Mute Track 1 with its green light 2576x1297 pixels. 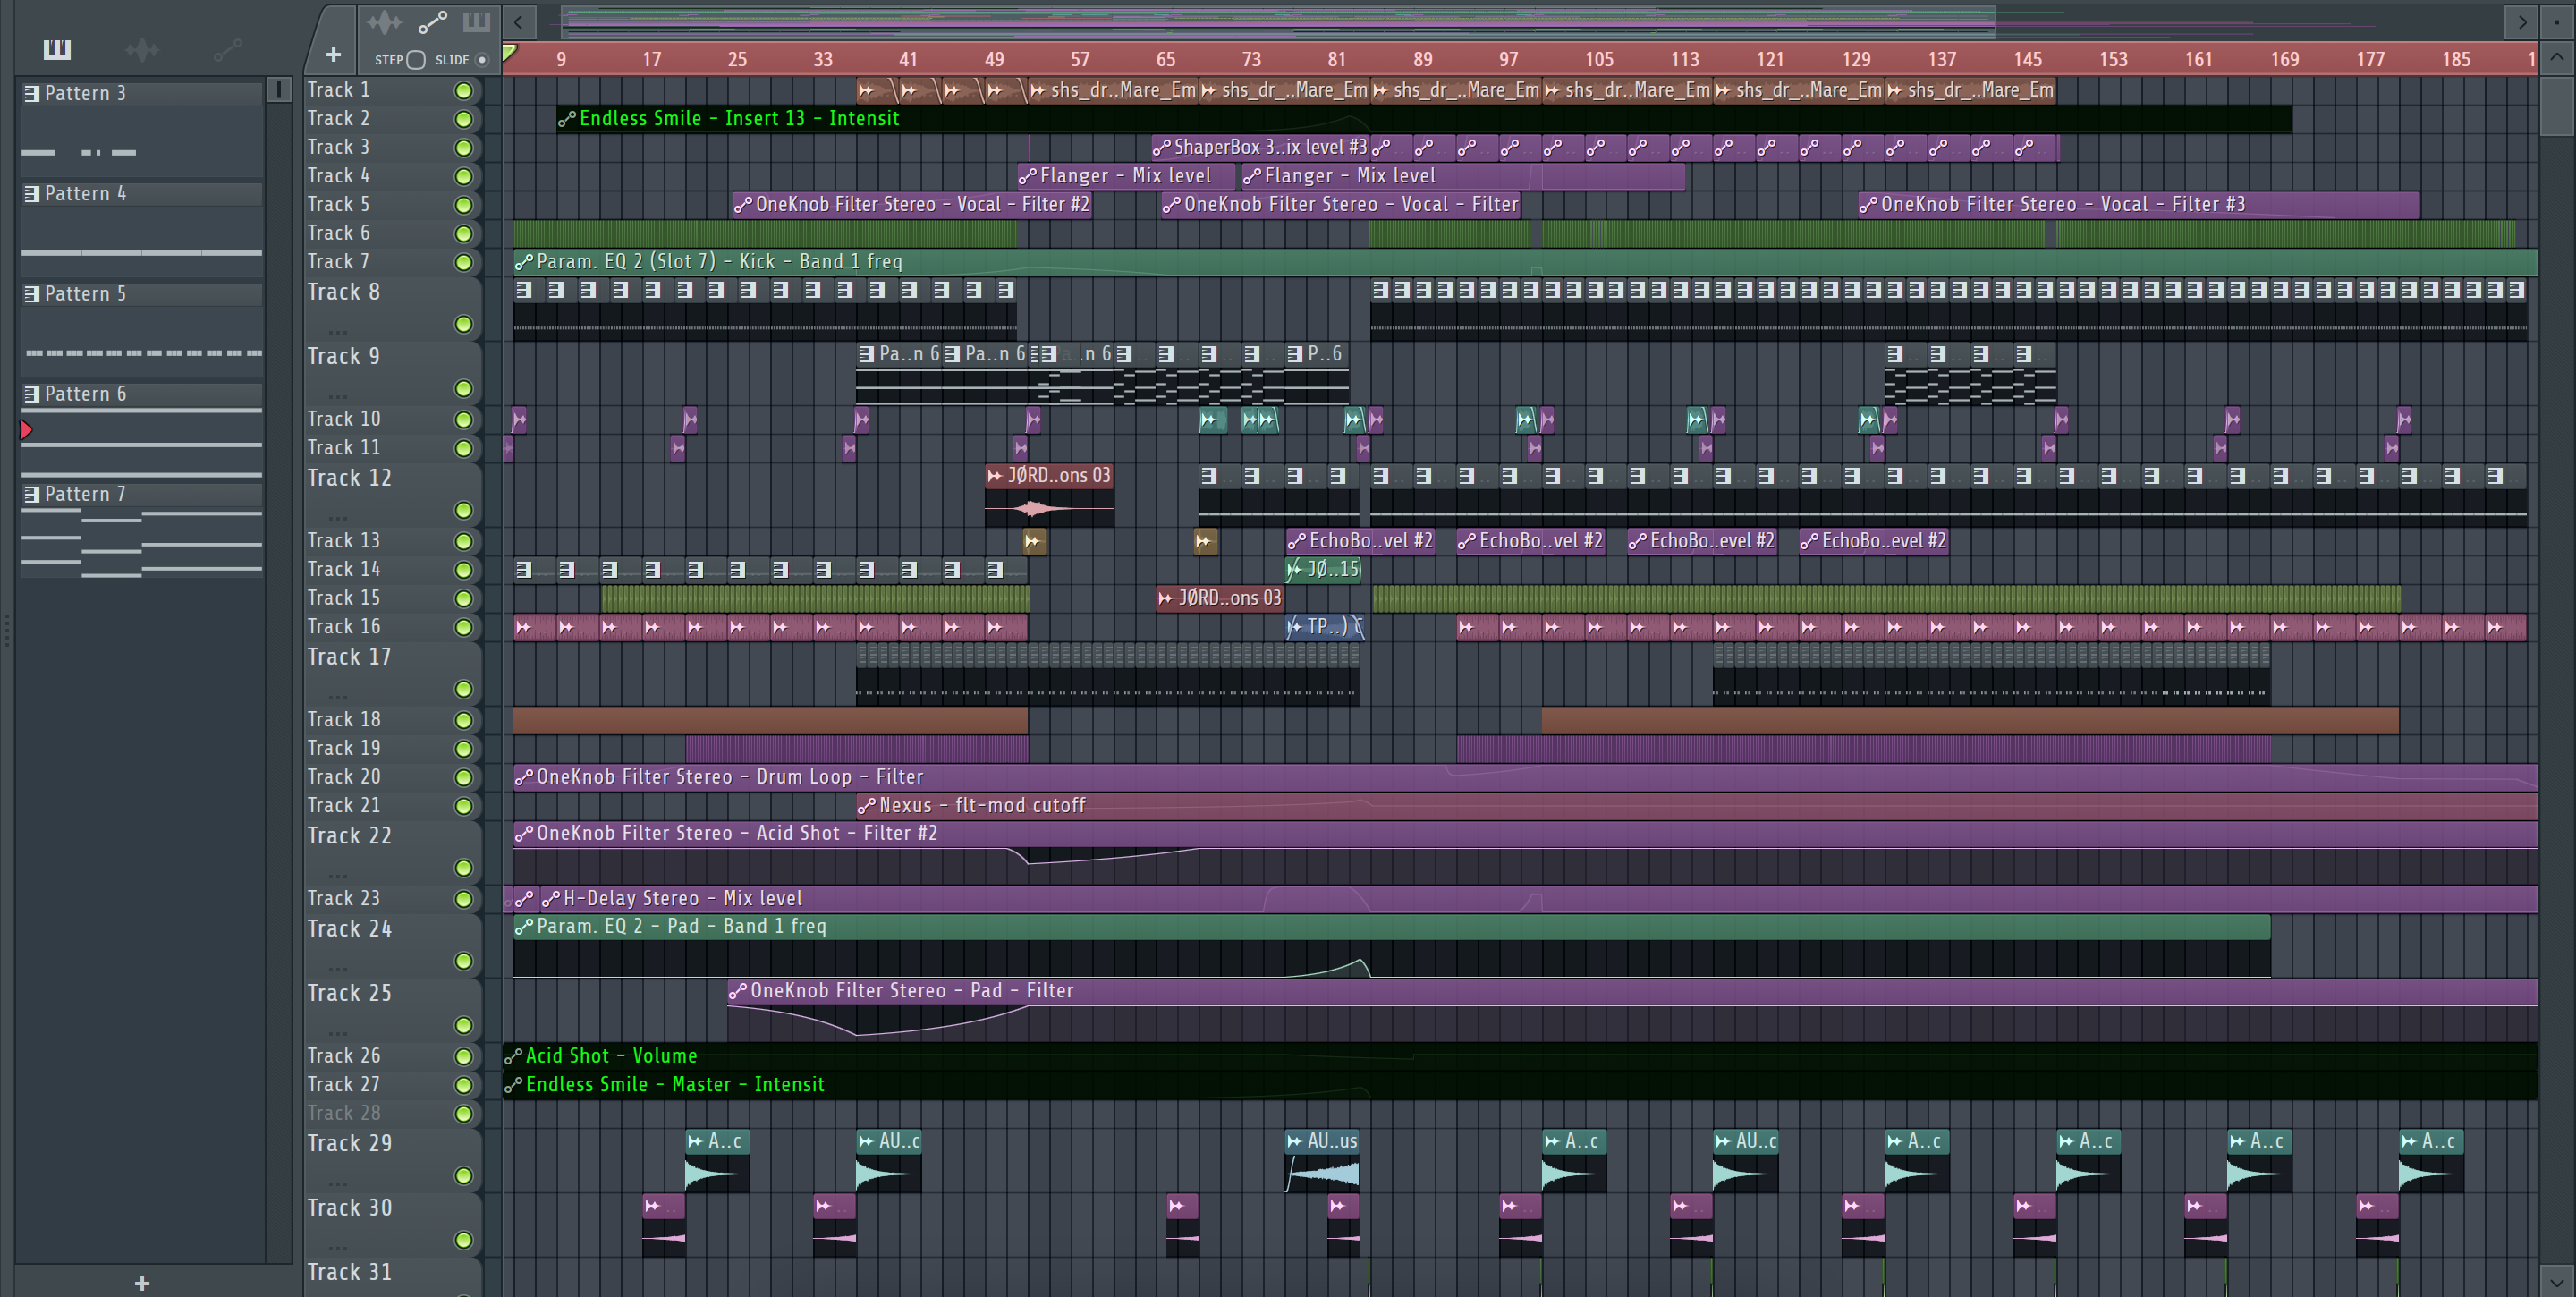(x=463, y=91)
